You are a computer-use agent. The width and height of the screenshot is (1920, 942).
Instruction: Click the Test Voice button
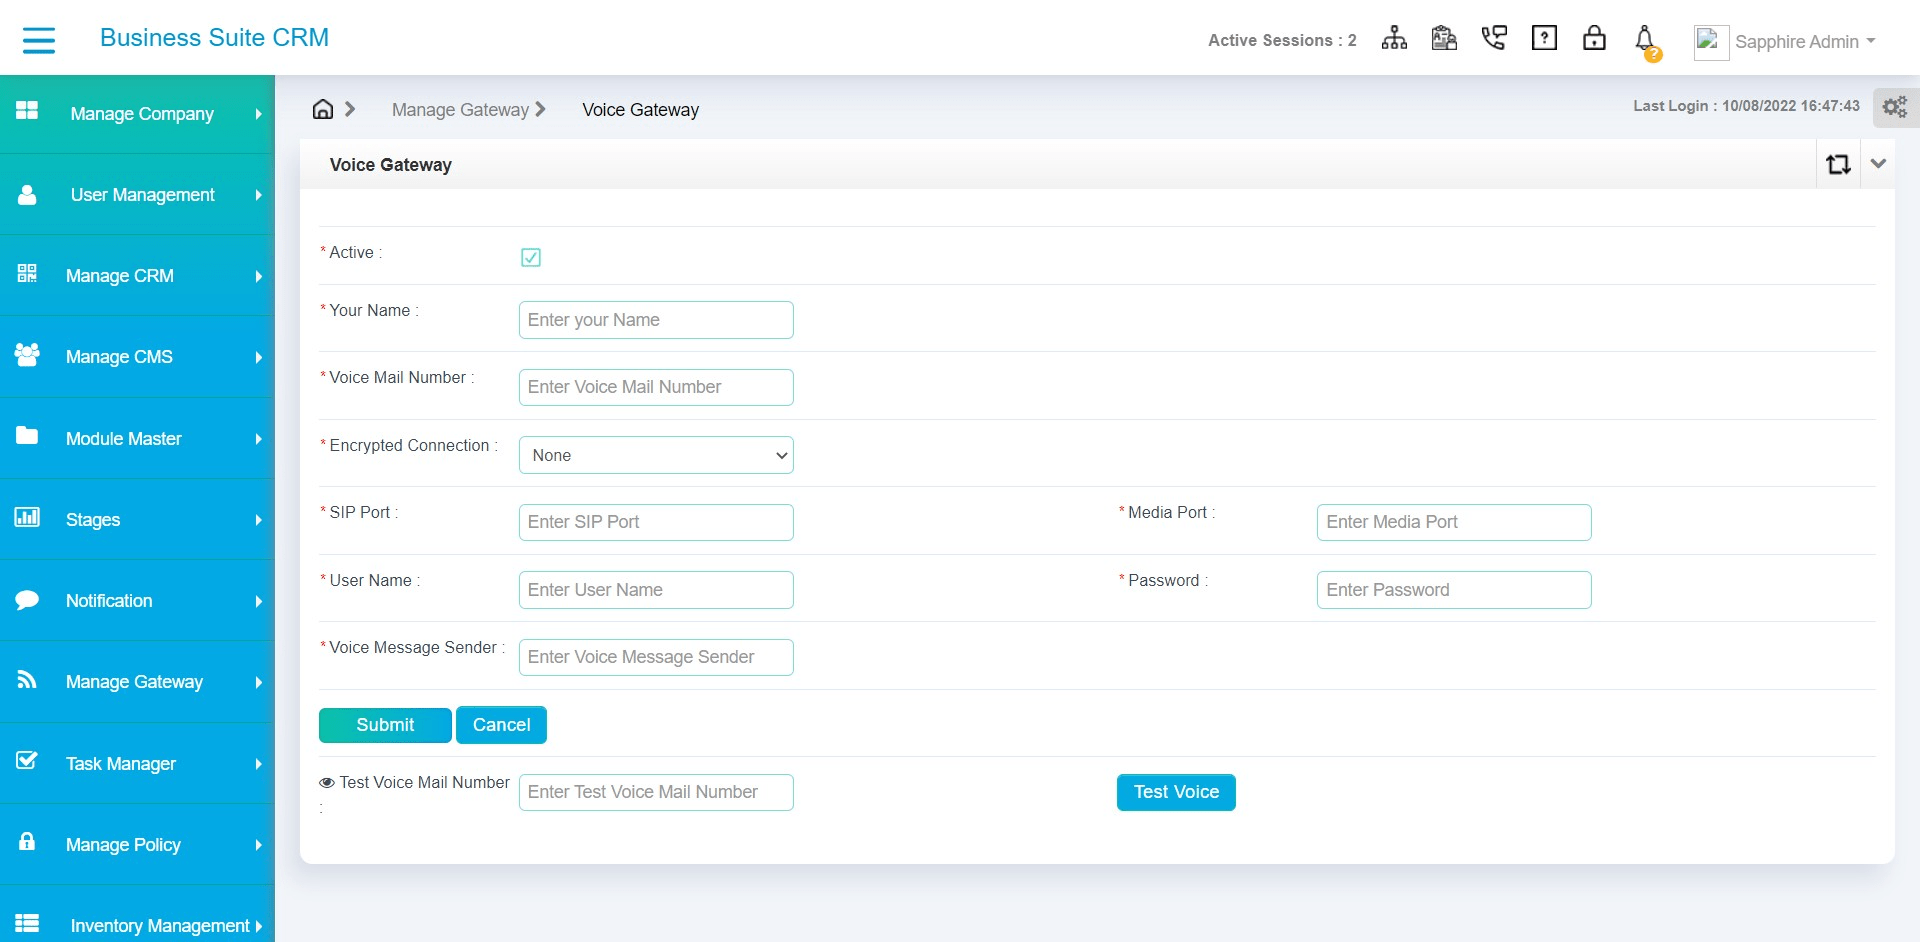1176,792
